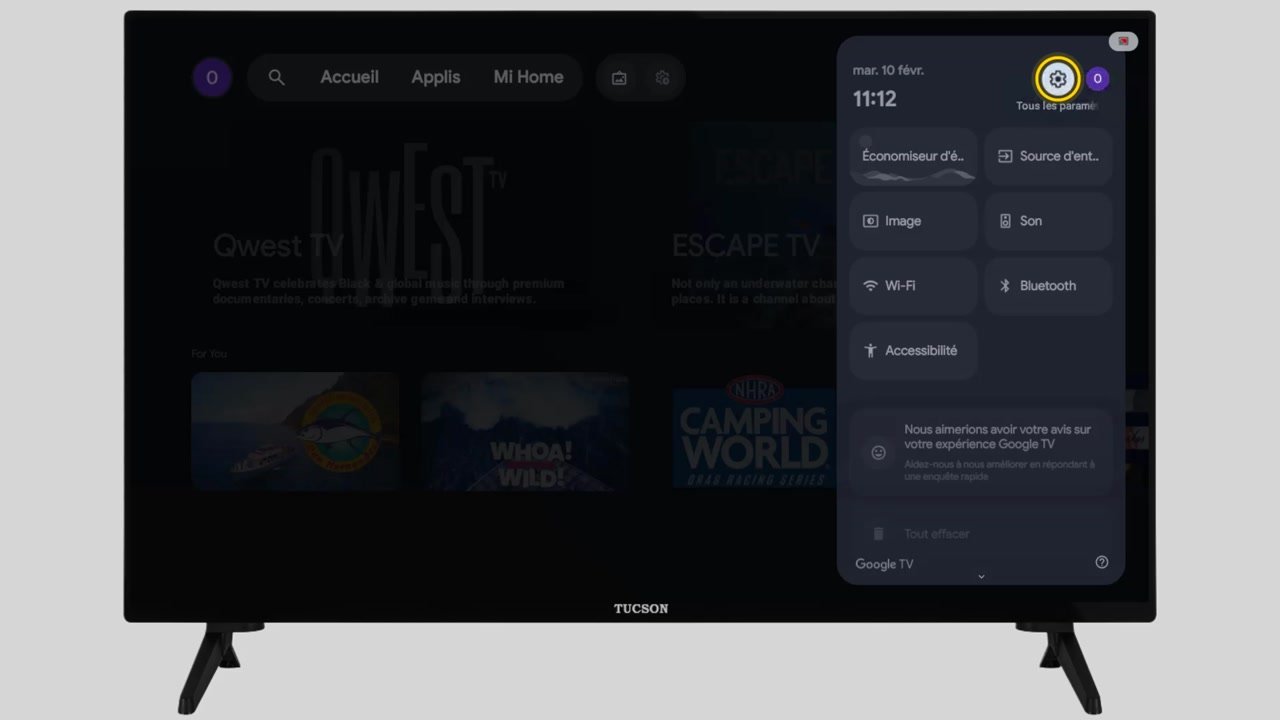
Task: Open the profile avatar on the home bar
Action: pyautogui.click(x=212, y=77)
